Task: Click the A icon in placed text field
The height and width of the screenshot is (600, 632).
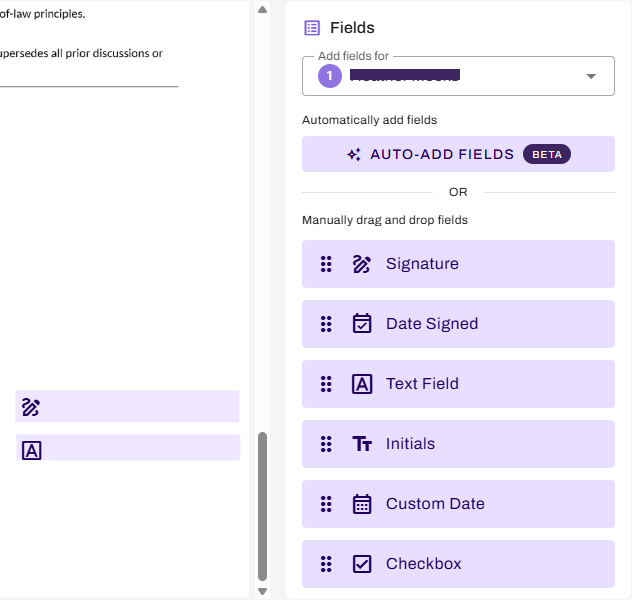Action: click(31, 451)
